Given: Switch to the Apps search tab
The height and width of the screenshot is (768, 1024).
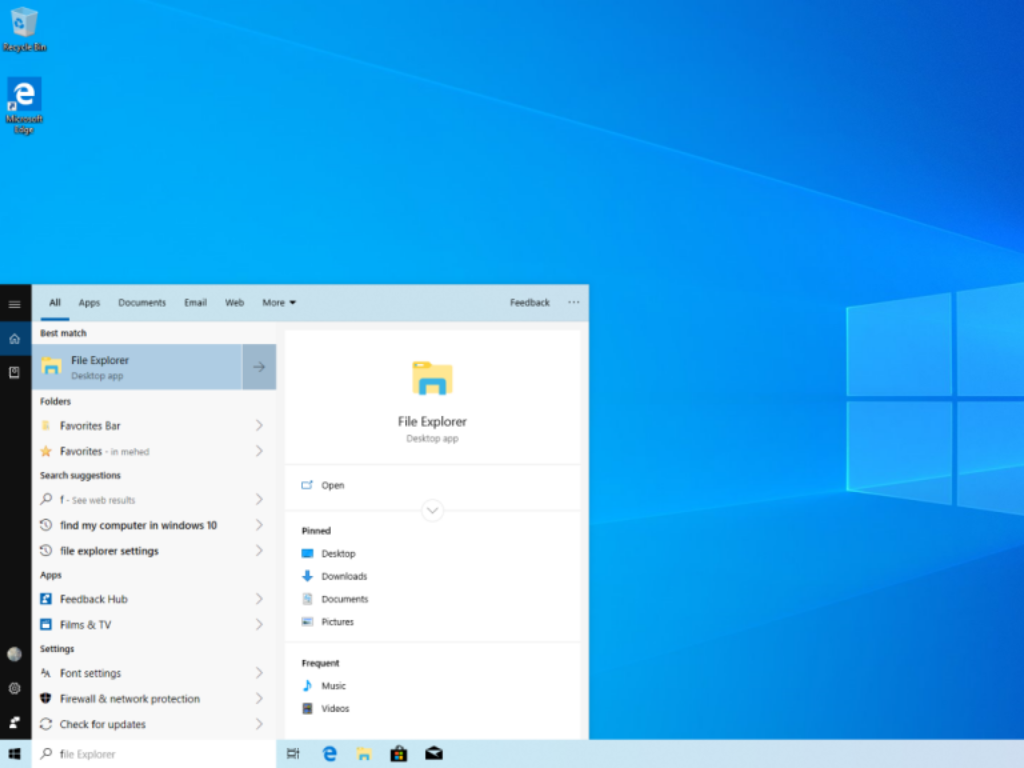Looking at the screenshot, I should 89,303.
